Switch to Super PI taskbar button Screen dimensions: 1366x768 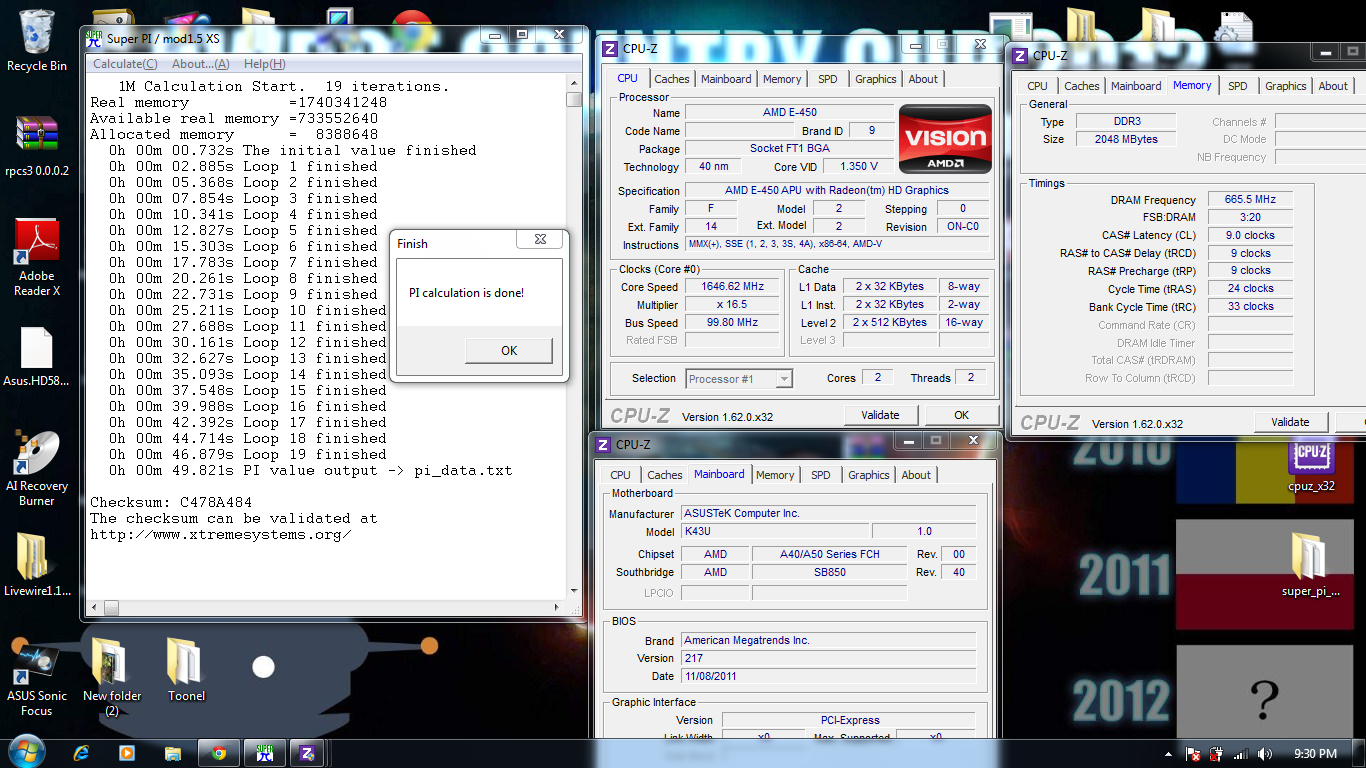click(x=265, y=753)
